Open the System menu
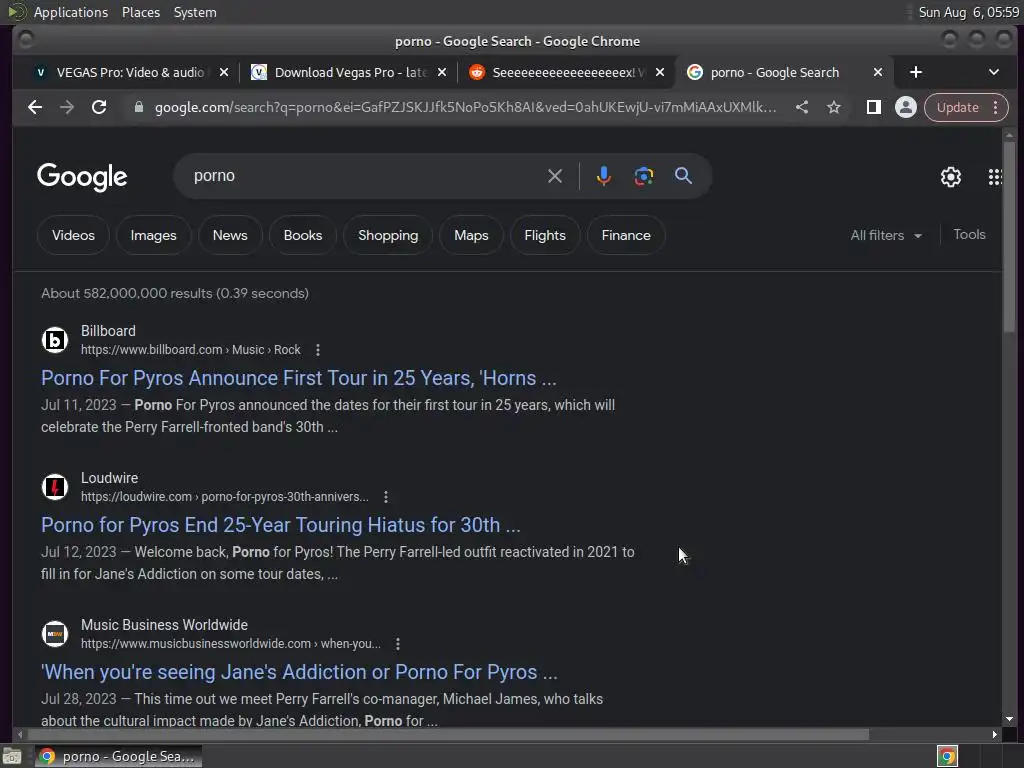 (x=195, y=12)
